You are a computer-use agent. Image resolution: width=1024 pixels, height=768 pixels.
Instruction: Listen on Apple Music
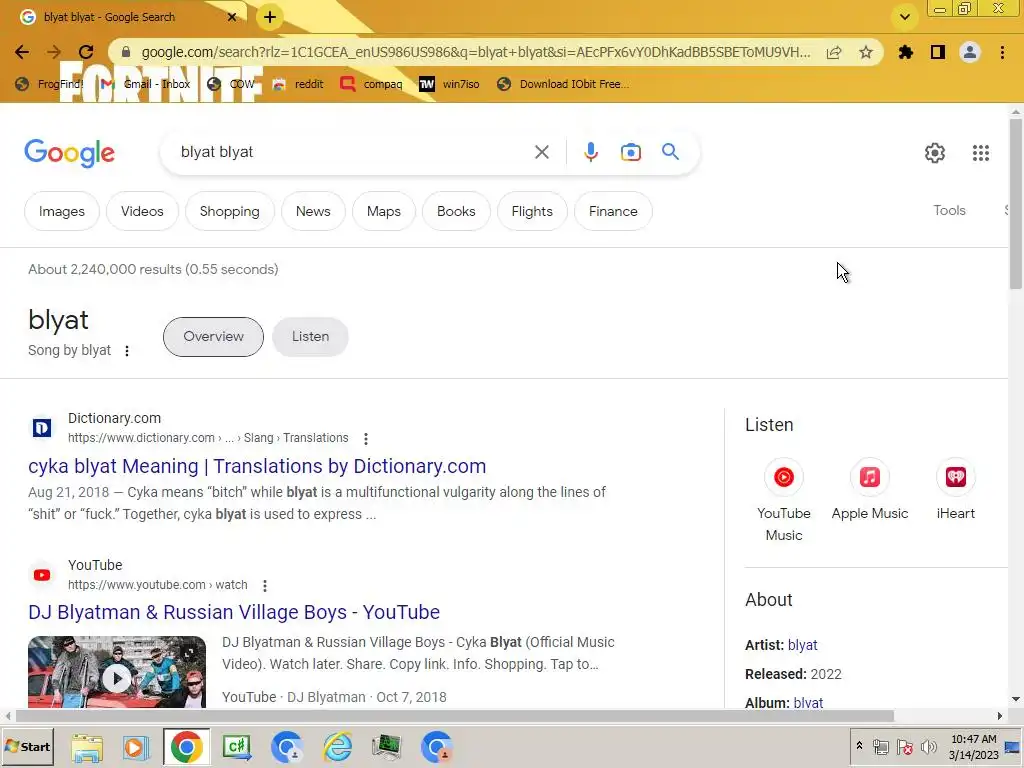click(x=869, y=490)
